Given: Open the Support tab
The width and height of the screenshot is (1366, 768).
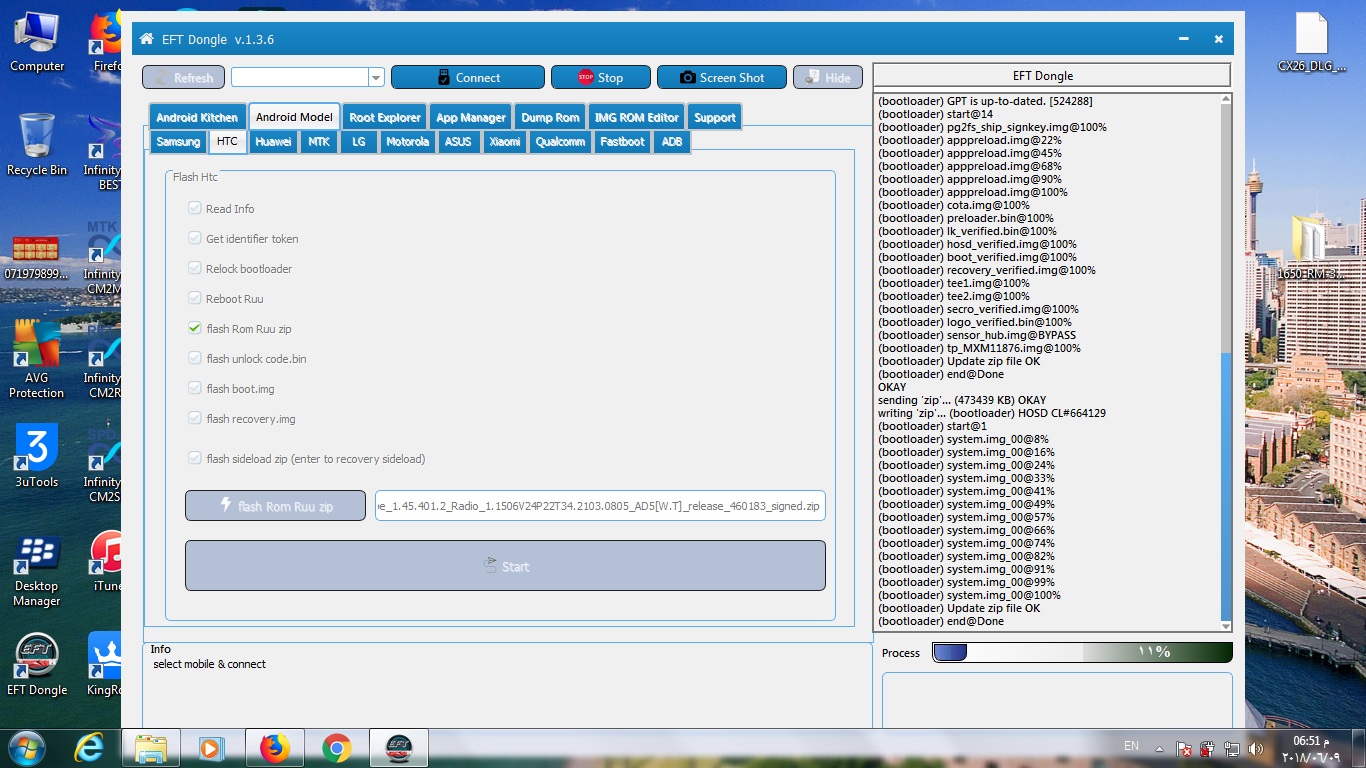Looking at the screenshot, I should [x=715, y=117].
